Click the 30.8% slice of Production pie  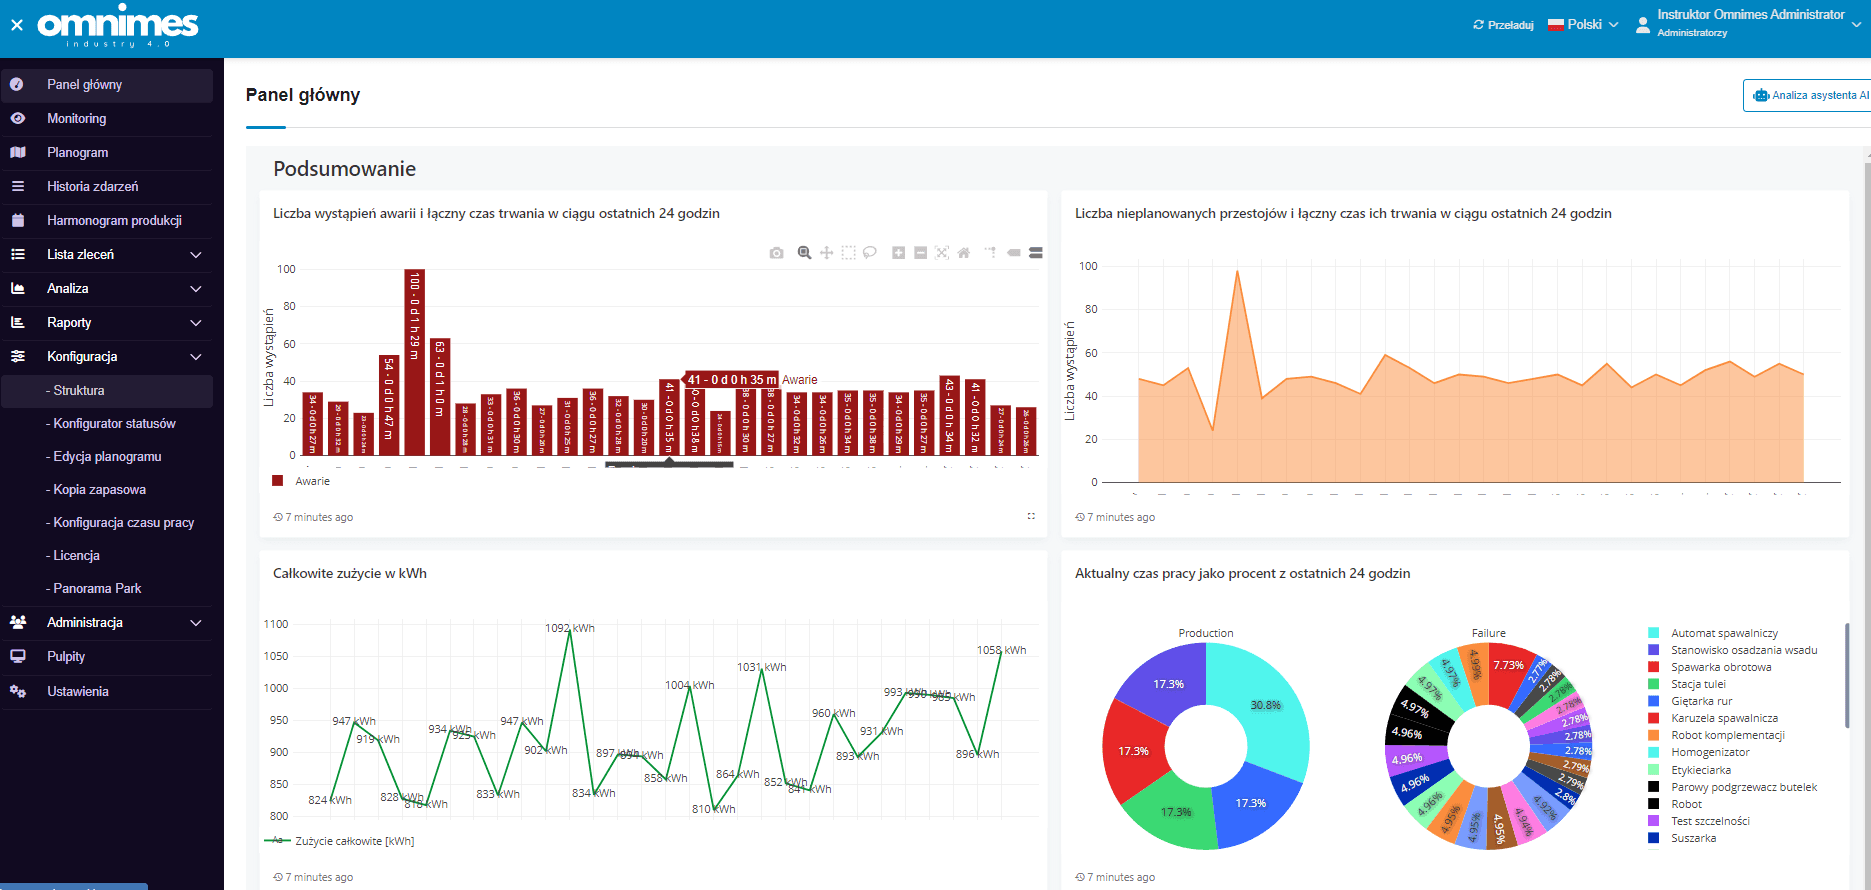[x=1265, y=705]
